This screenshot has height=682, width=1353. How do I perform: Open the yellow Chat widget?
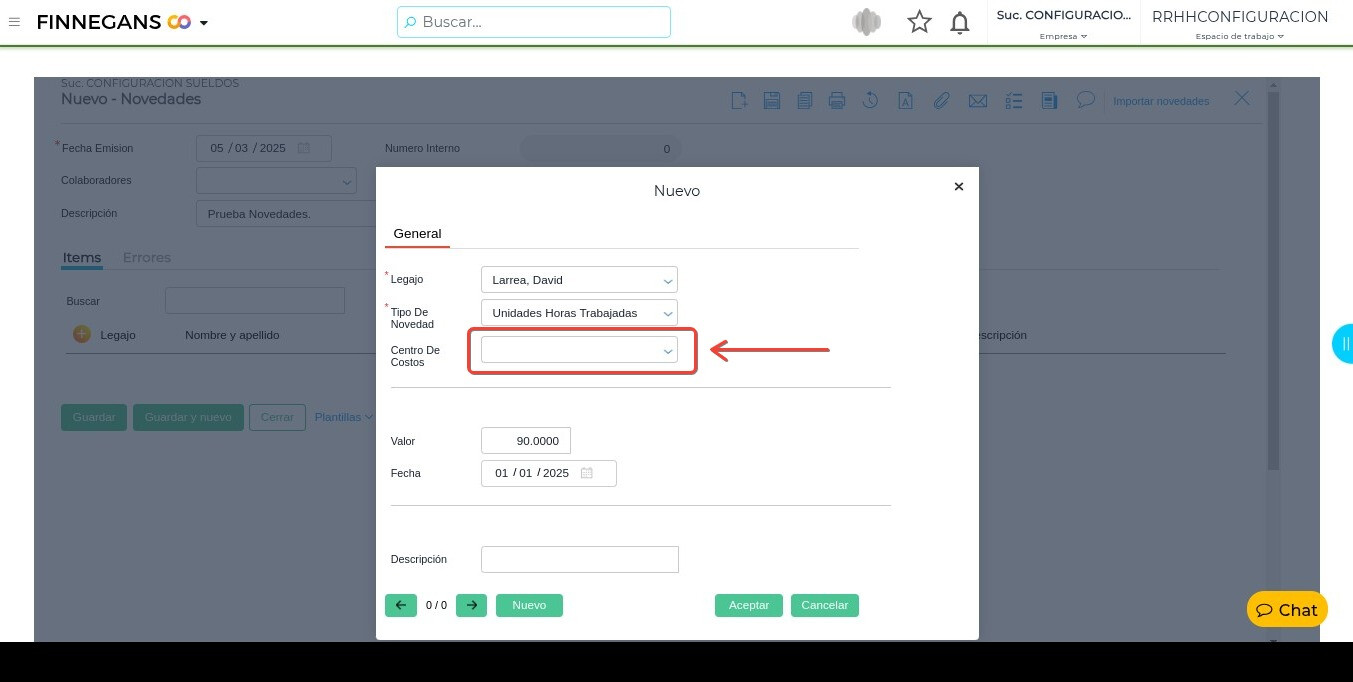(1287, 609)
